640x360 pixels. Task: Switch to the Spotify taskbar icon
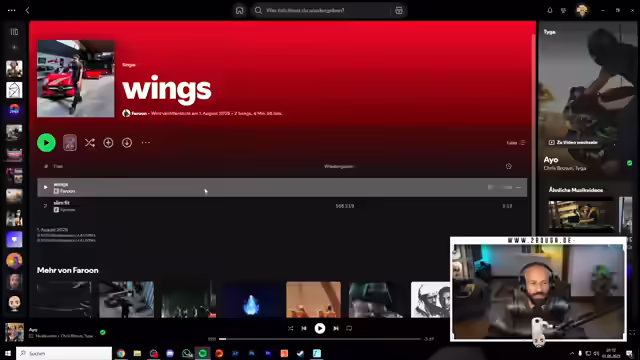coord(203,353)
